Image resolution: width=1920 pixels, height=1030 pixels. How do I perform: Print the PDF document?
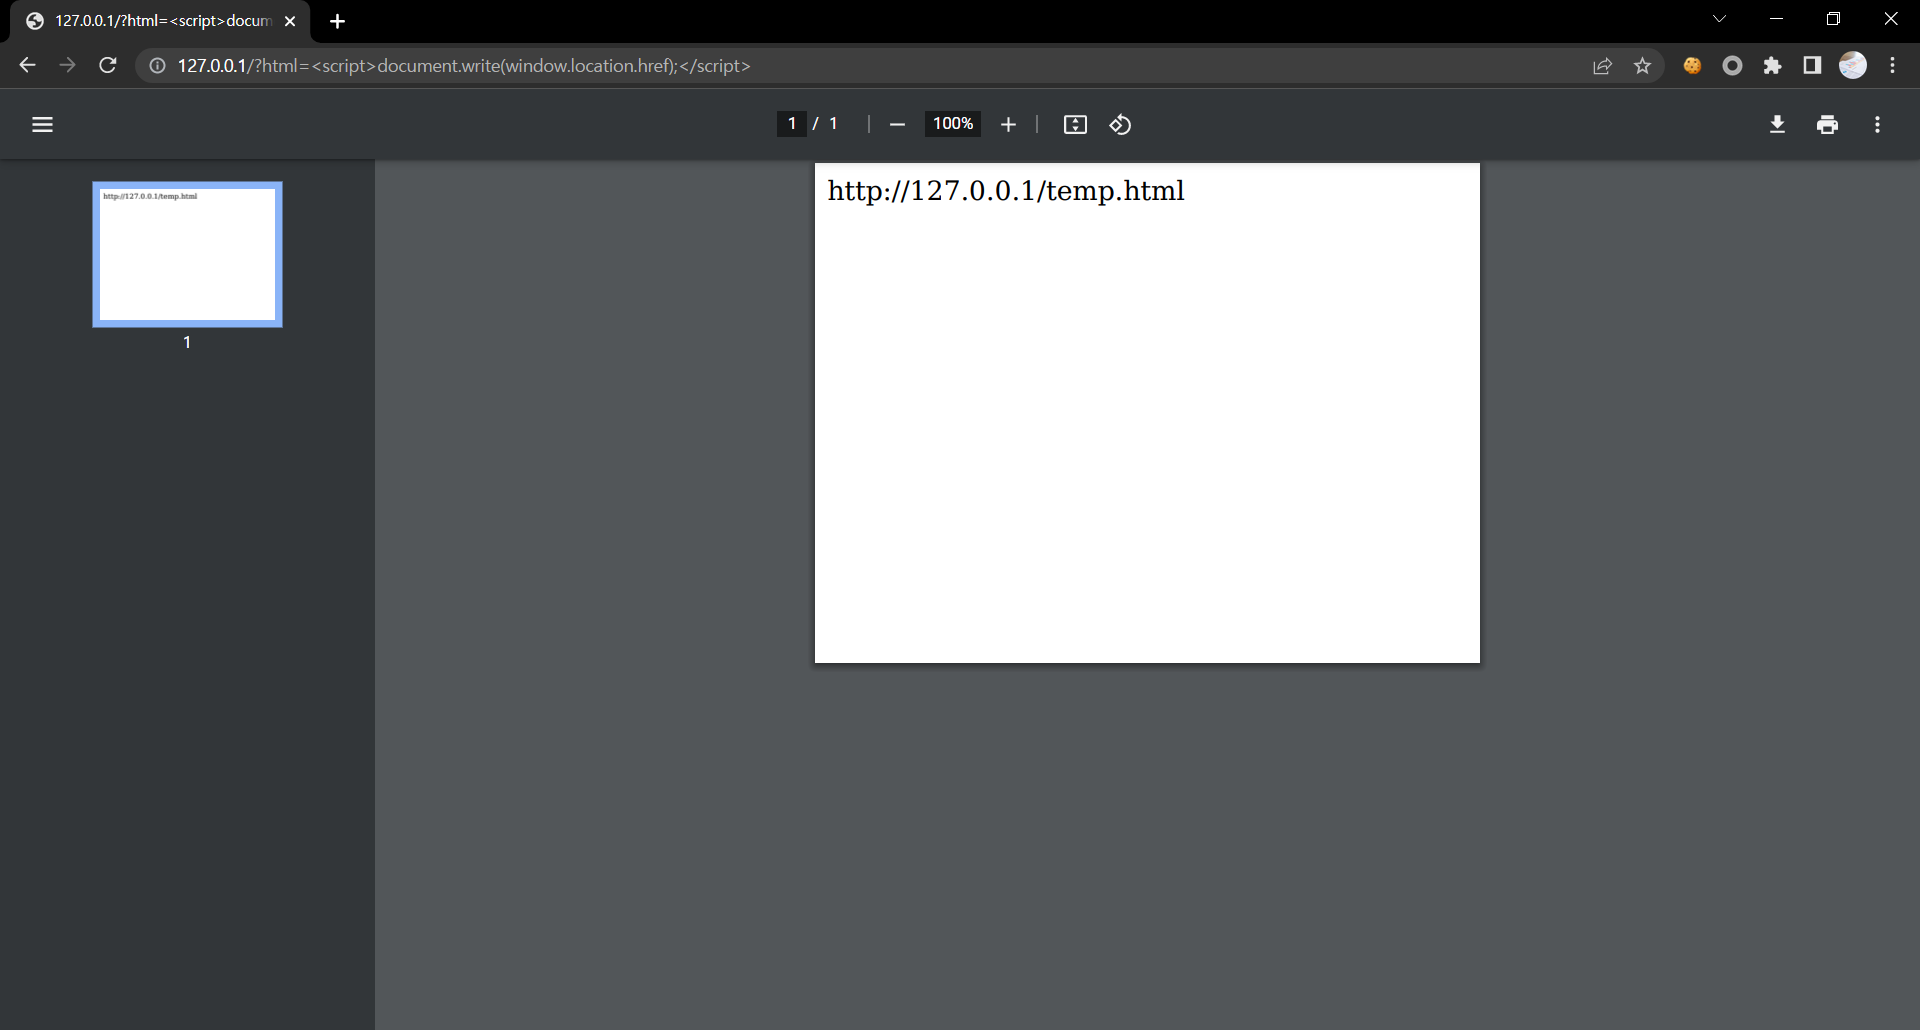(1827, 124)
